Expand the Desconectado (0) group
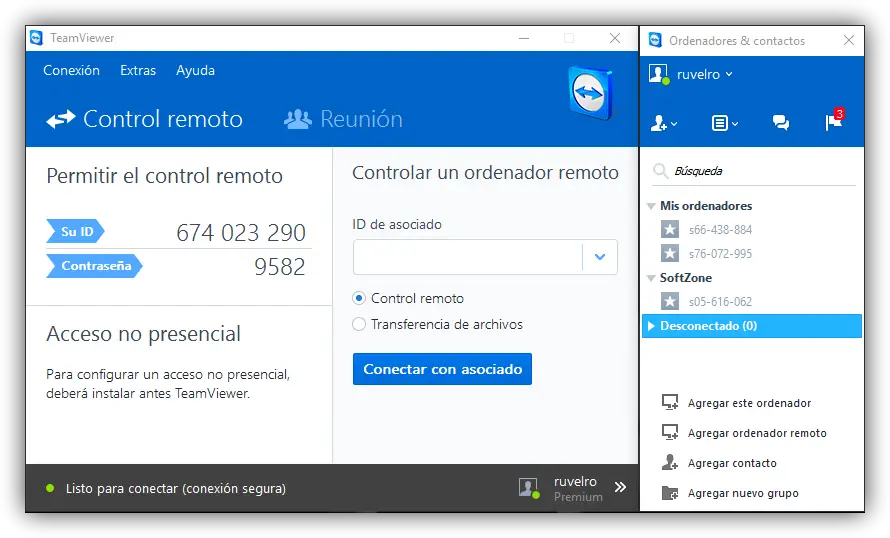This screenshot has height=538, width=890. pyautogui.click(x=652, y=326)
